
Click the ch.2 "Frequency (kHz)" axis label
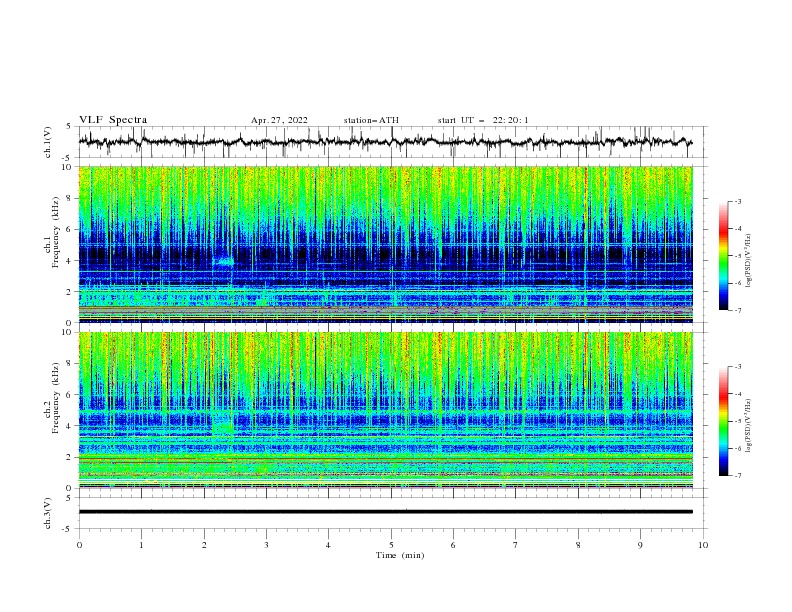pos(56,398)
